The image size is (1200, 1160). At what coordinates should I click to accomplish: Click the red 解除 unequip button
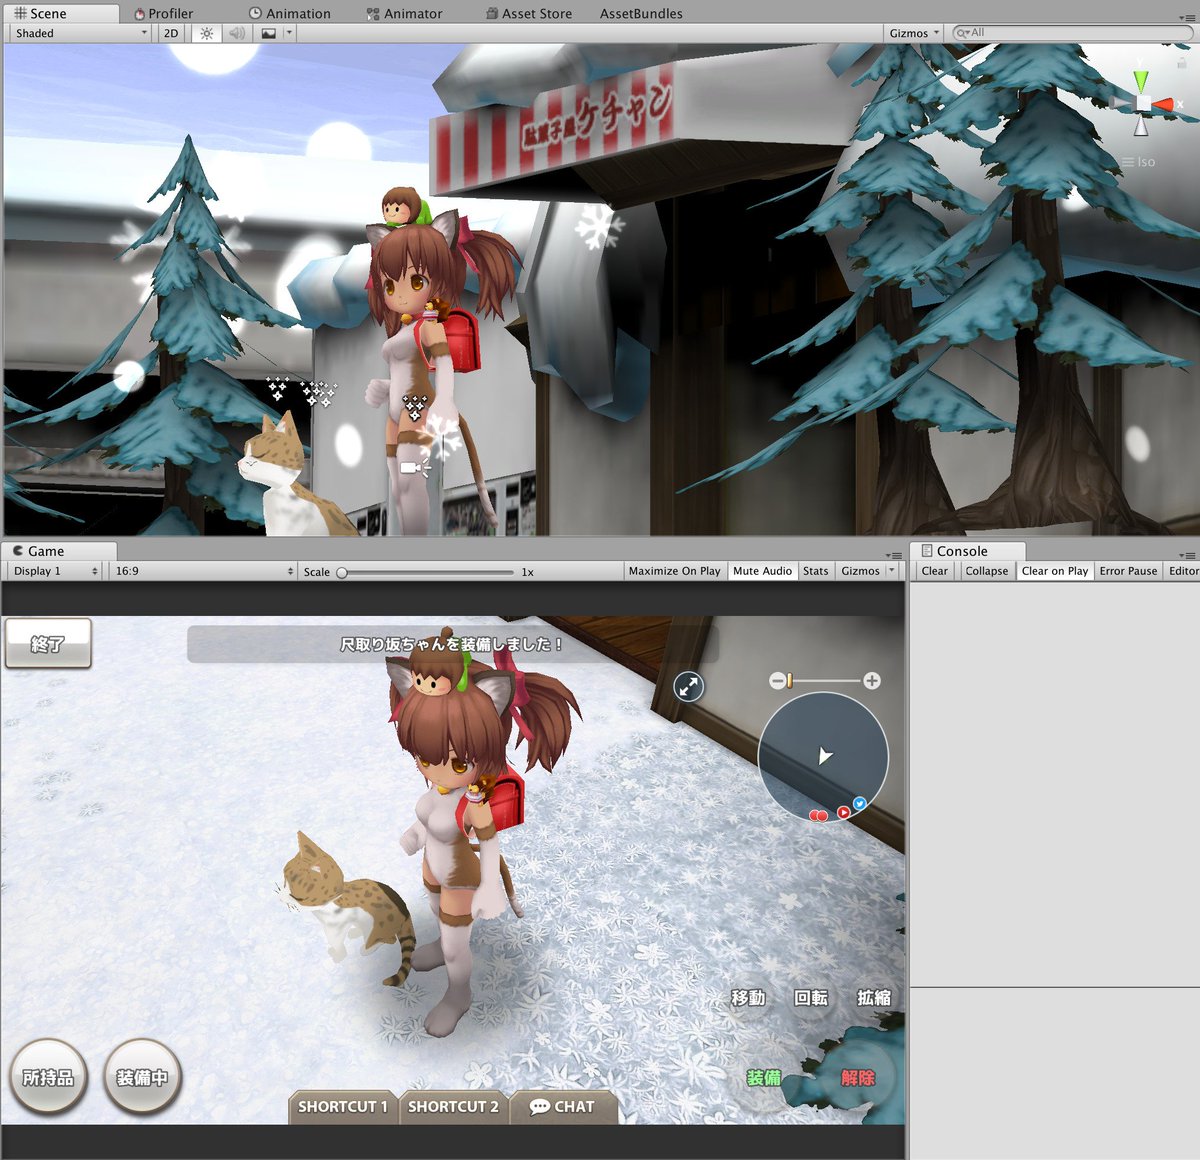(858, 1078)
